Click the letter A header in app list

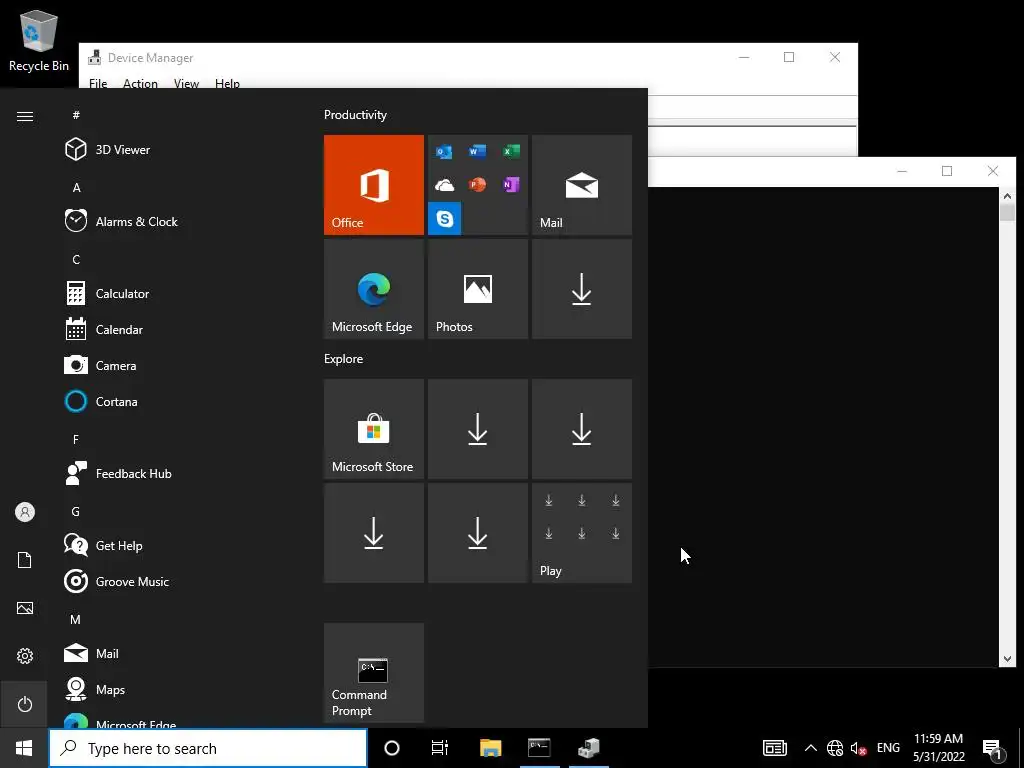coord(76,188)
